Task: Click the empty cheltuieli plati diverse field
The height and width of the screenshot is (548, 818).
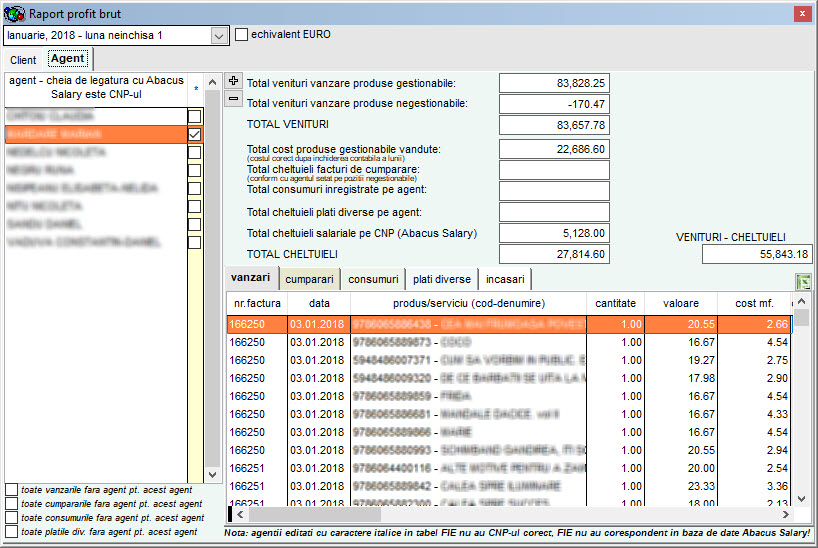Action: [554, 212]
